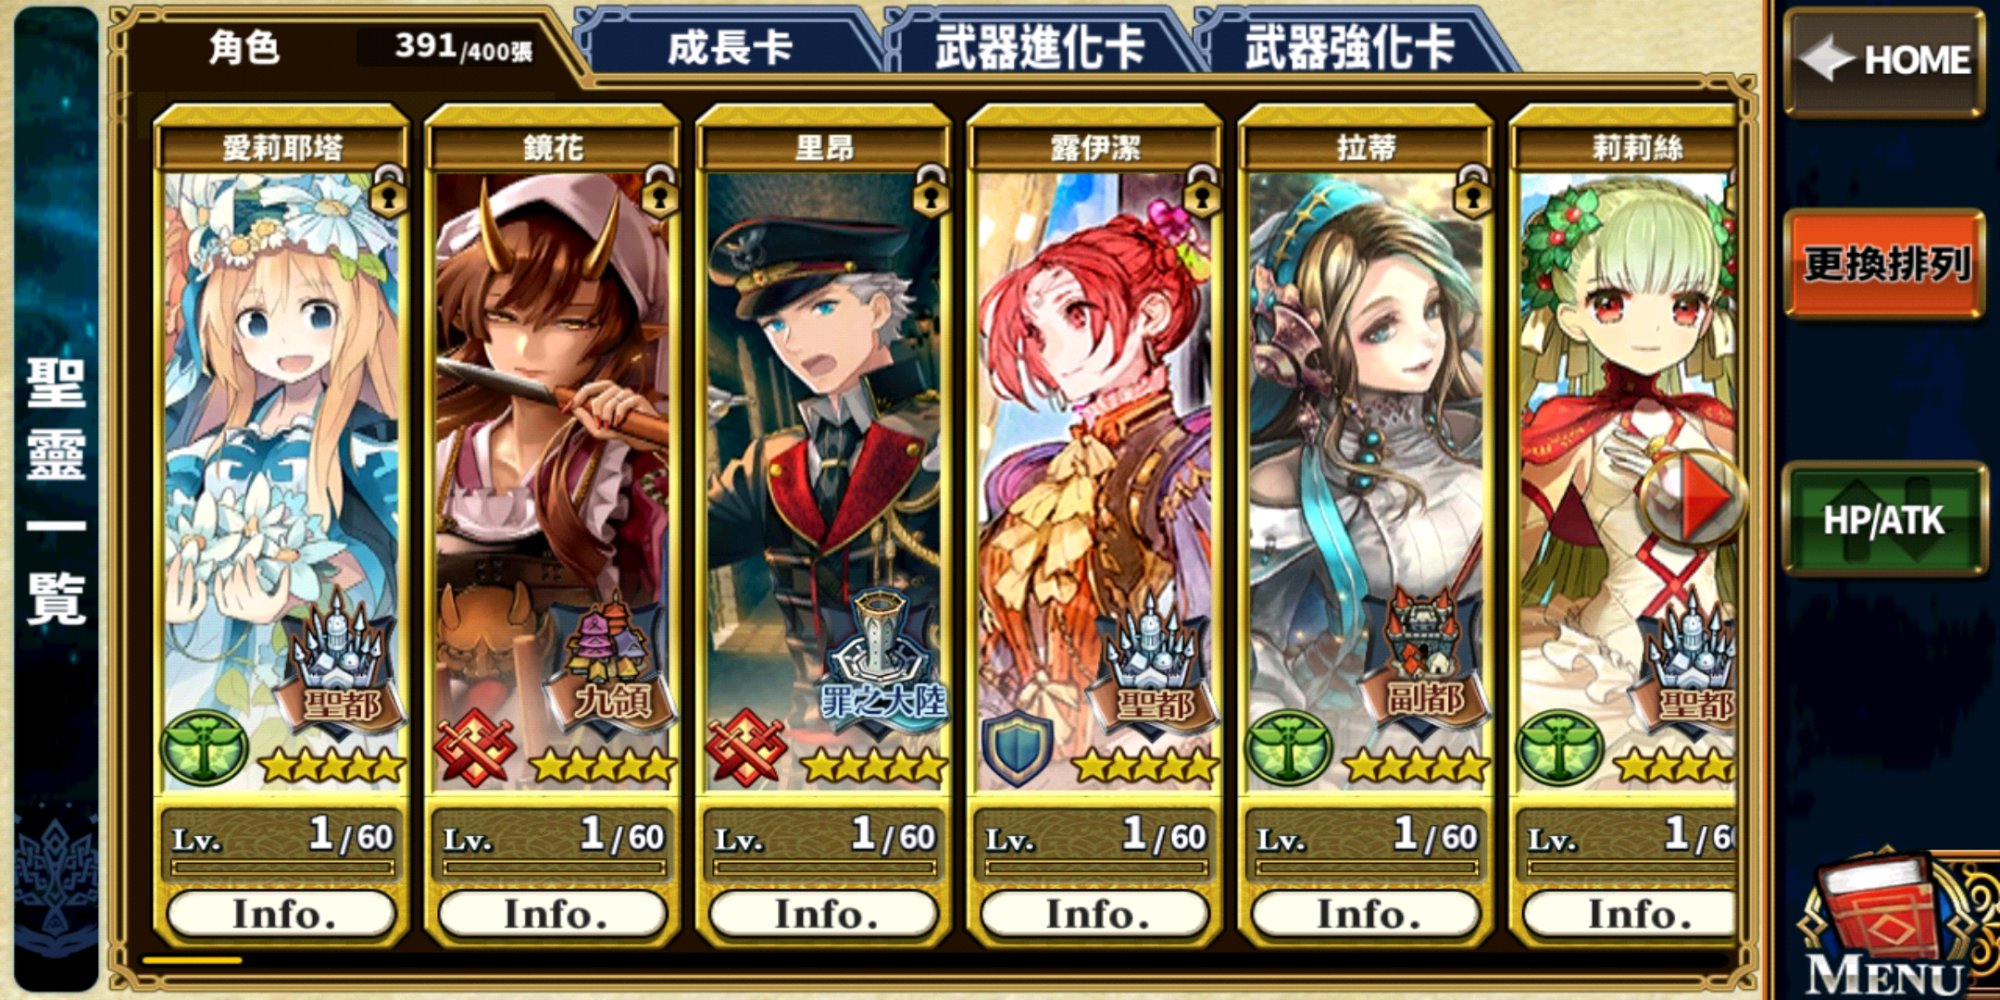Toggle the lock icon on 里昂 card
2000x1000 pixels.
pos(930,192)
